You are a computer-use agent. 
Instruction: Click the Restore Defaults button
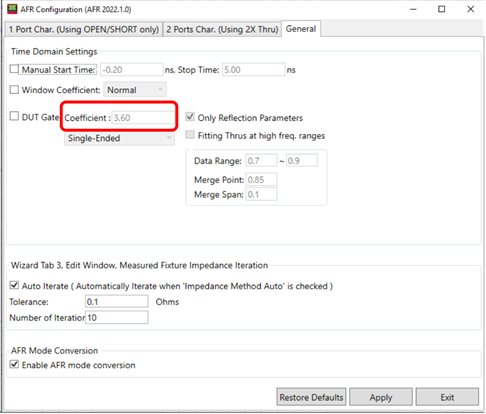[311, 397]
